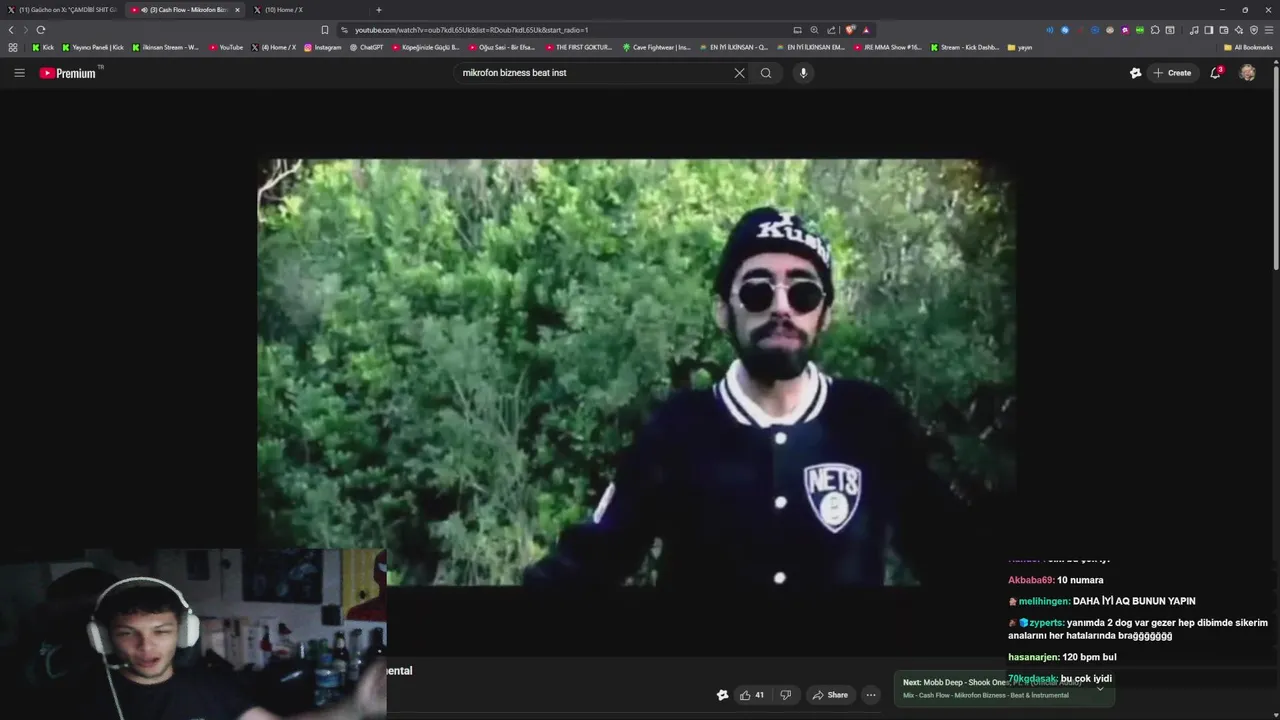Clear the search box text

coord(739,73)
